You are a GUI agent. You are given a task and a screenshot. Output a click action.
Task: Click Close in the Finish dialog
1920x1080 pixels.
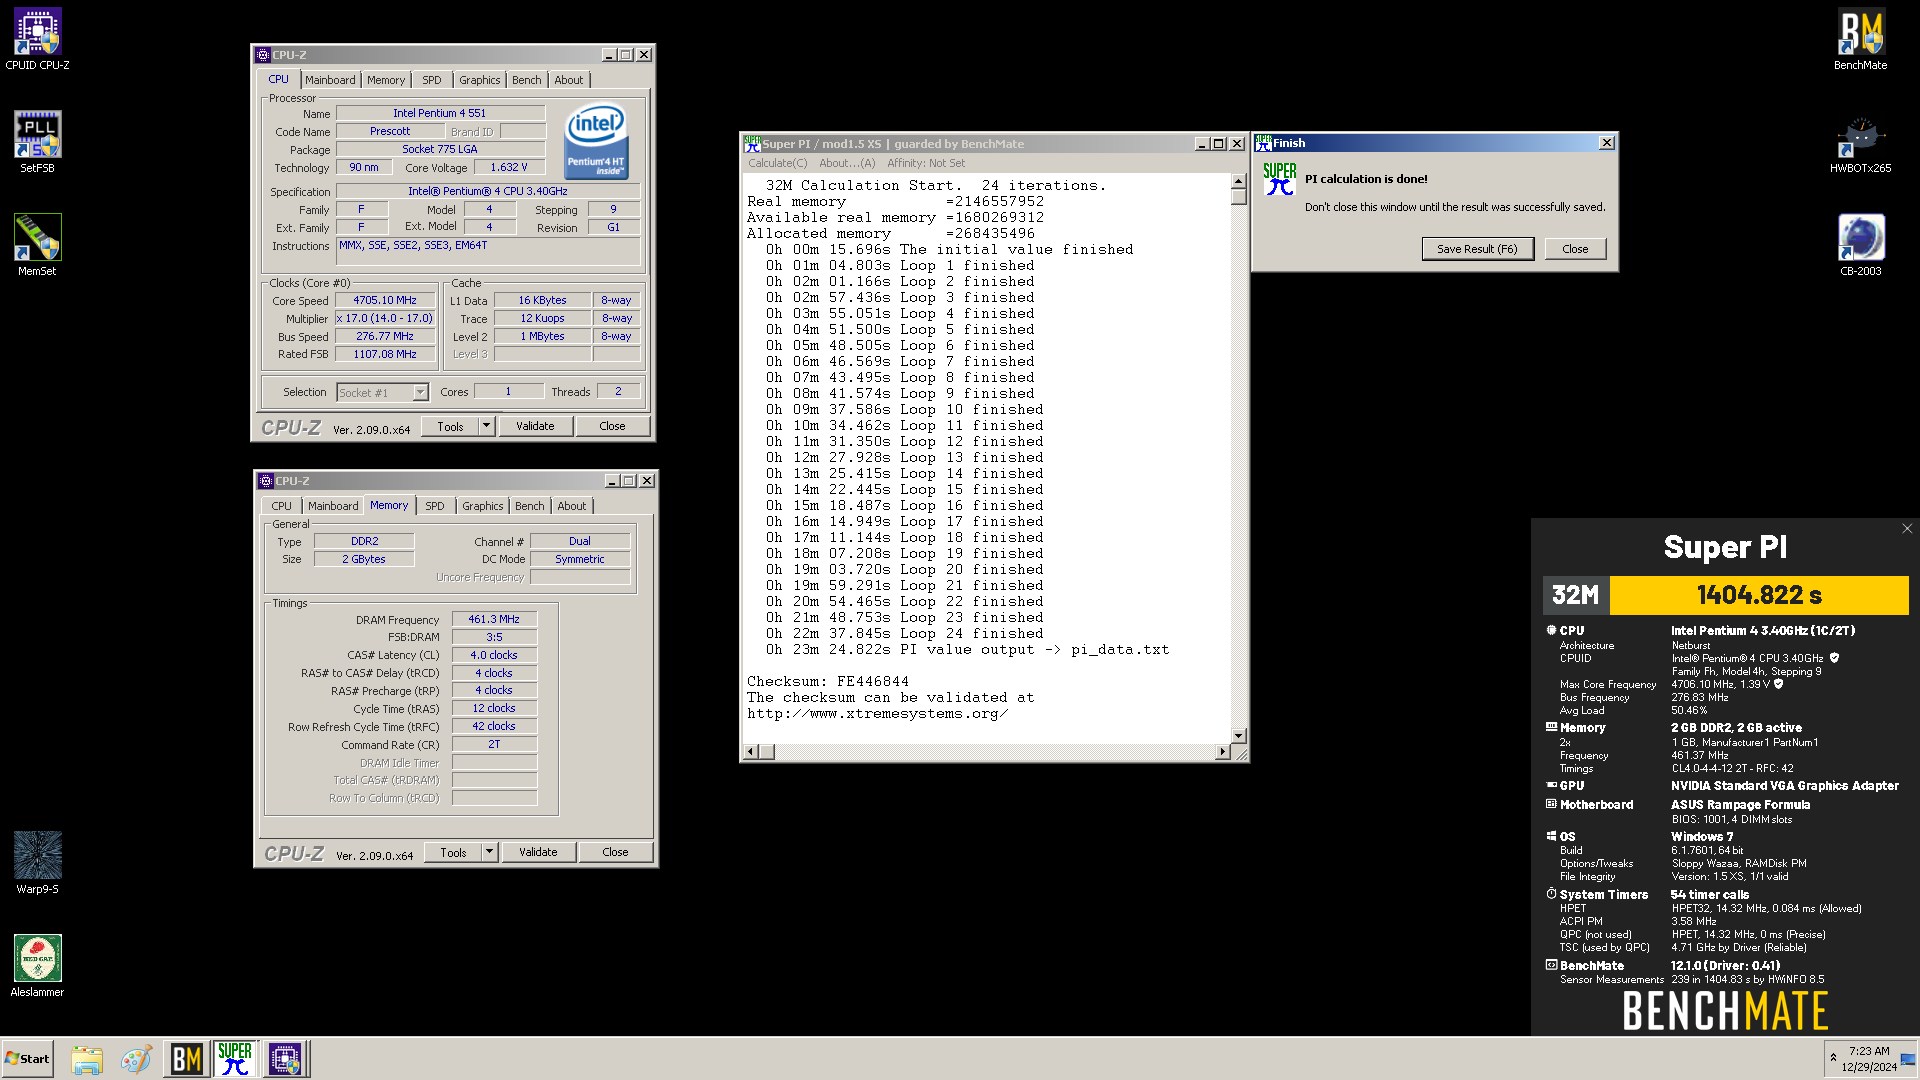tap(1575, 249)
